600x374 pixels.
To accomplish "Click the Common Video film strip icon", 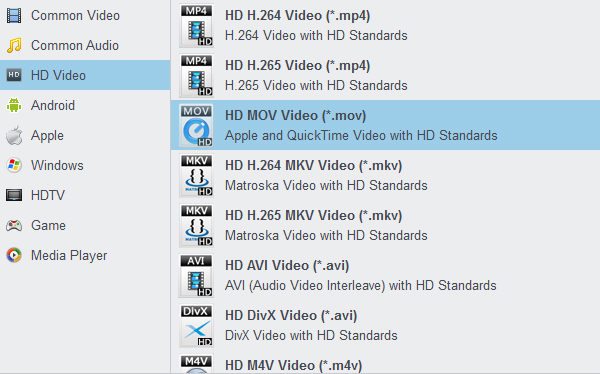I will click(14, 16).
